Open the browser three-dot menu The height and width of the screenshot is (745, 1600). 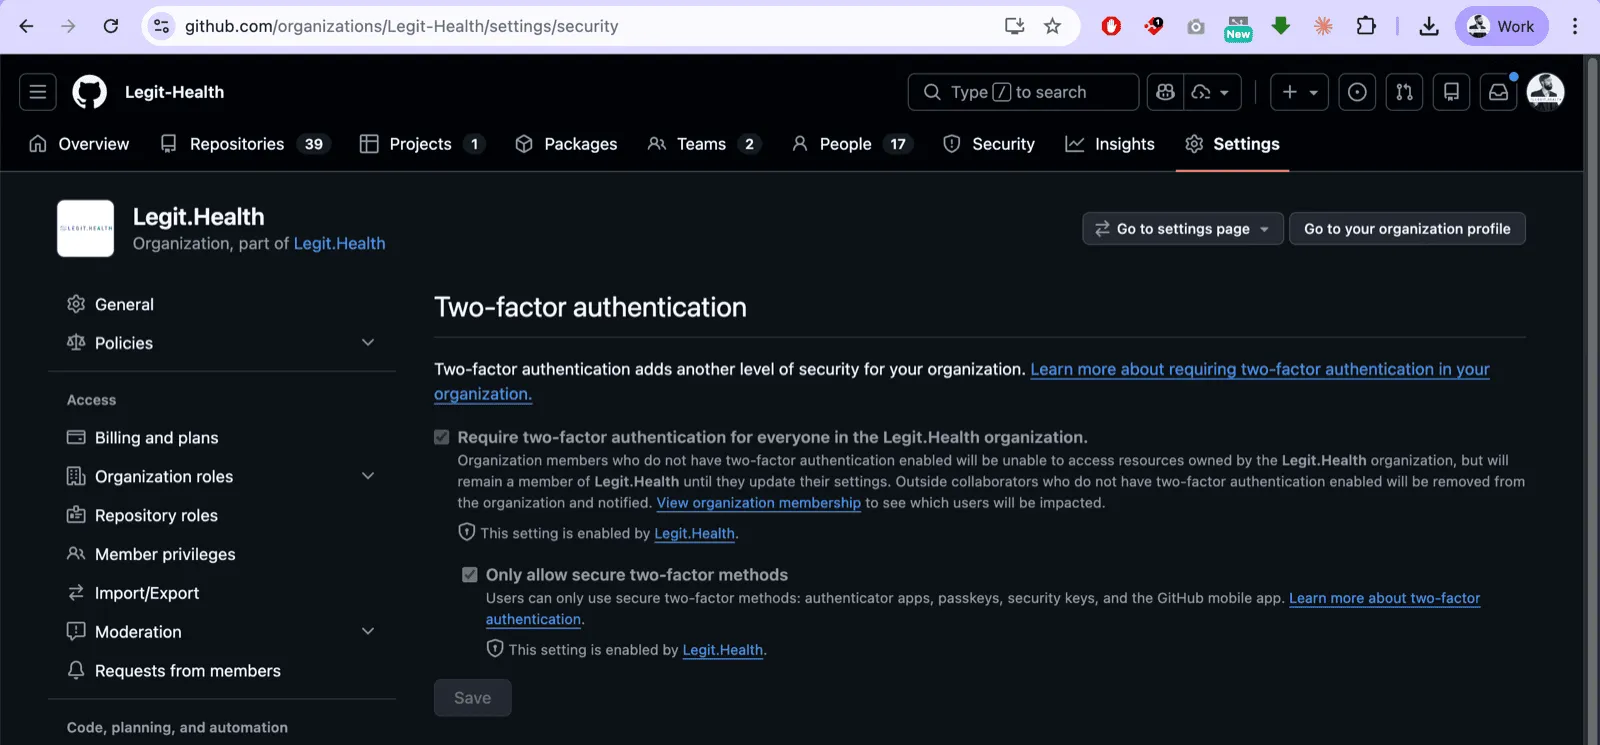coord(1575,26)
